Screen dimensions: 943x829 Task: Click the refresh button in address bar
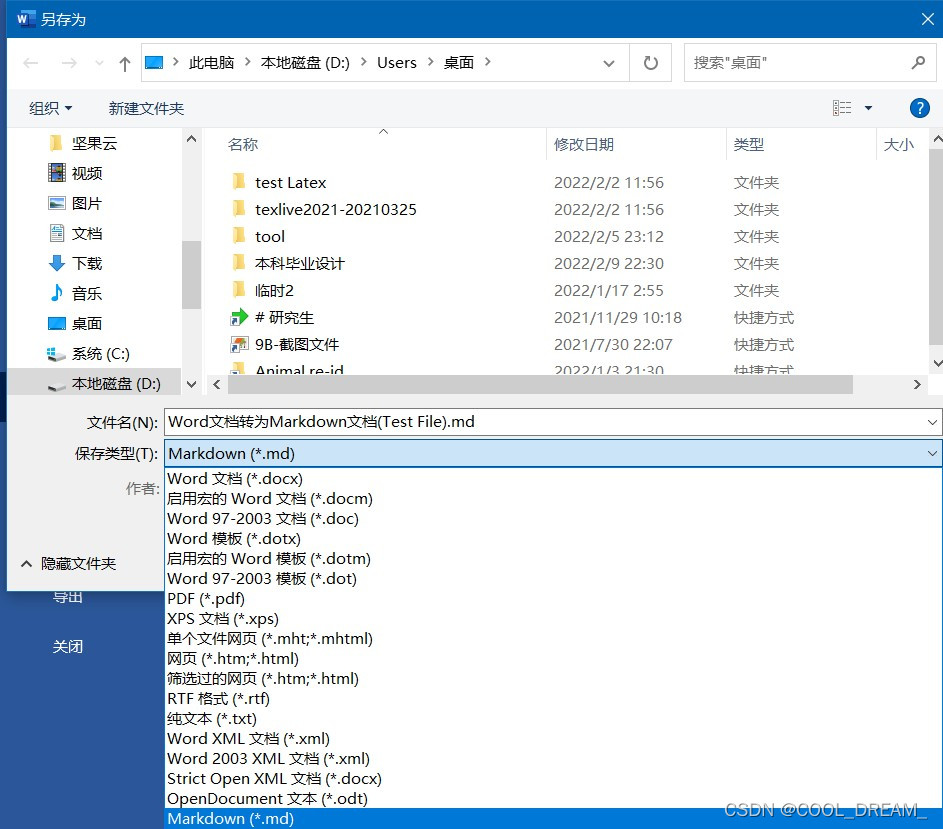pyautogui.click(x=651, y=63)
